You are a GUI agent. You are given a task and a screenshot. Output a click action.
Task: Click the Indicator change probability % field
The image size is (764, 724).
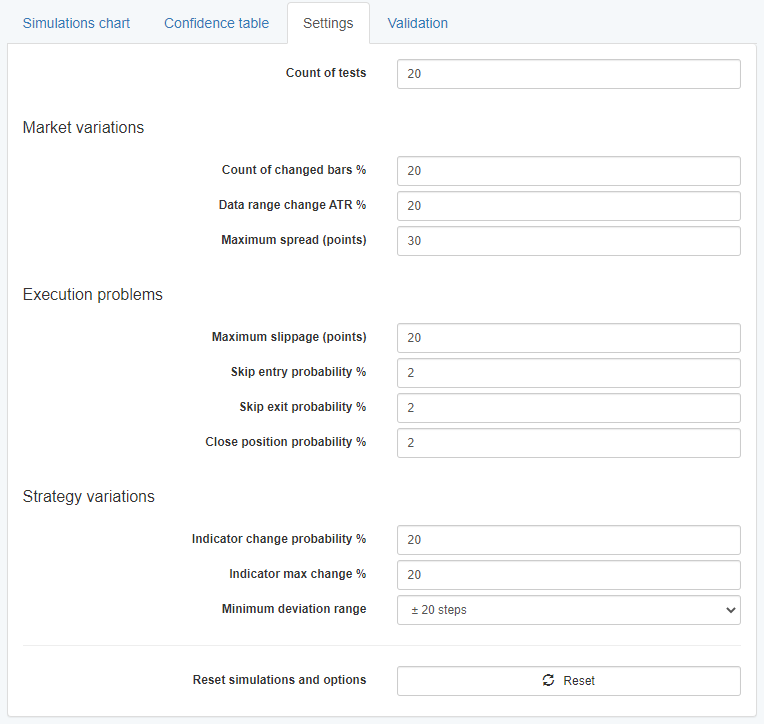(568, 540)
